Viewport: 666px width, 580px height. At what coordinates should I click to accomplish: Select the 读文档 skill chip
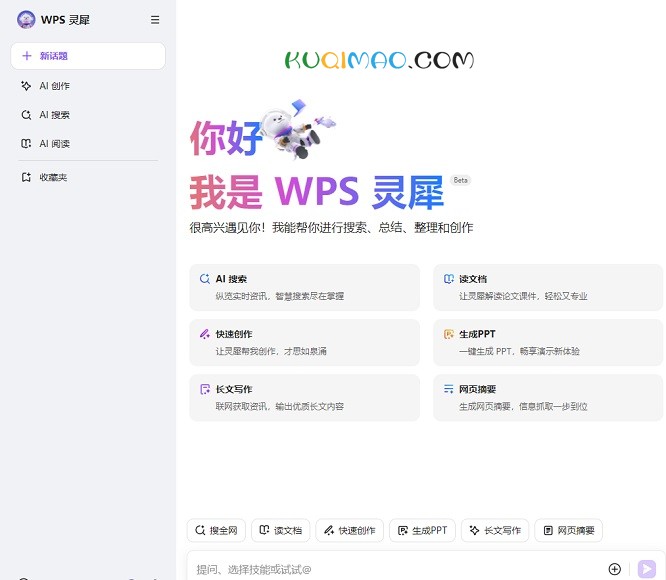281,530
